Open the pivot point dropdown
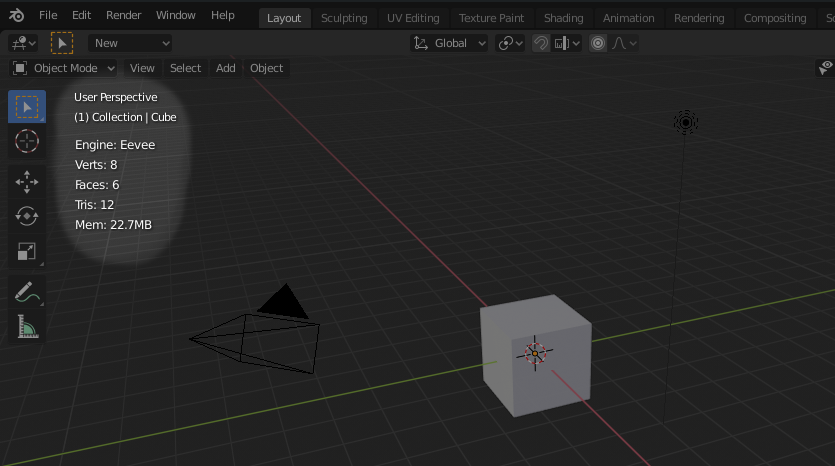This screenshot has width=835, height=466. (x=510, y=43)
